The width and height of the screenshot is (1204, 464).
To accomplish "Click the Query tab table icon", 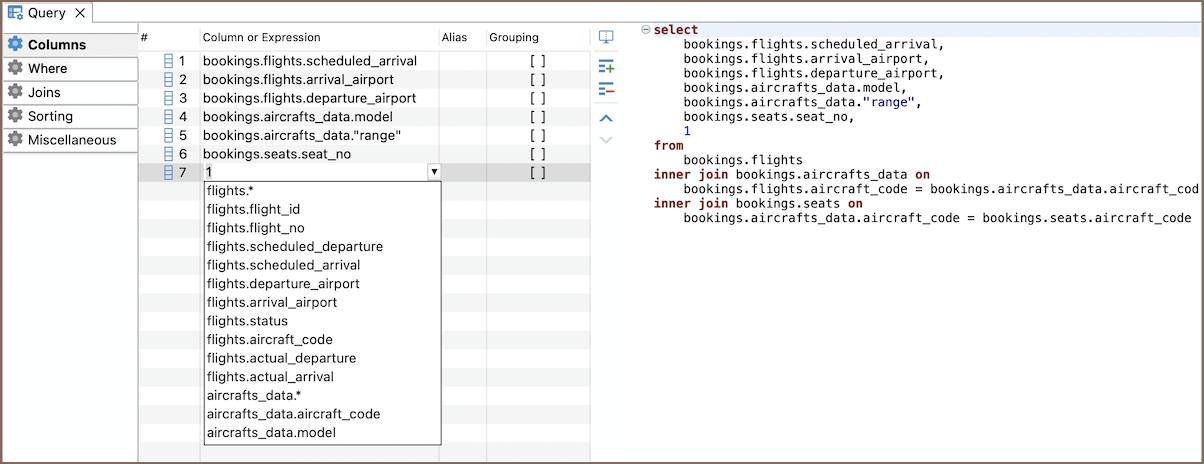I will [x=16, y=13].
